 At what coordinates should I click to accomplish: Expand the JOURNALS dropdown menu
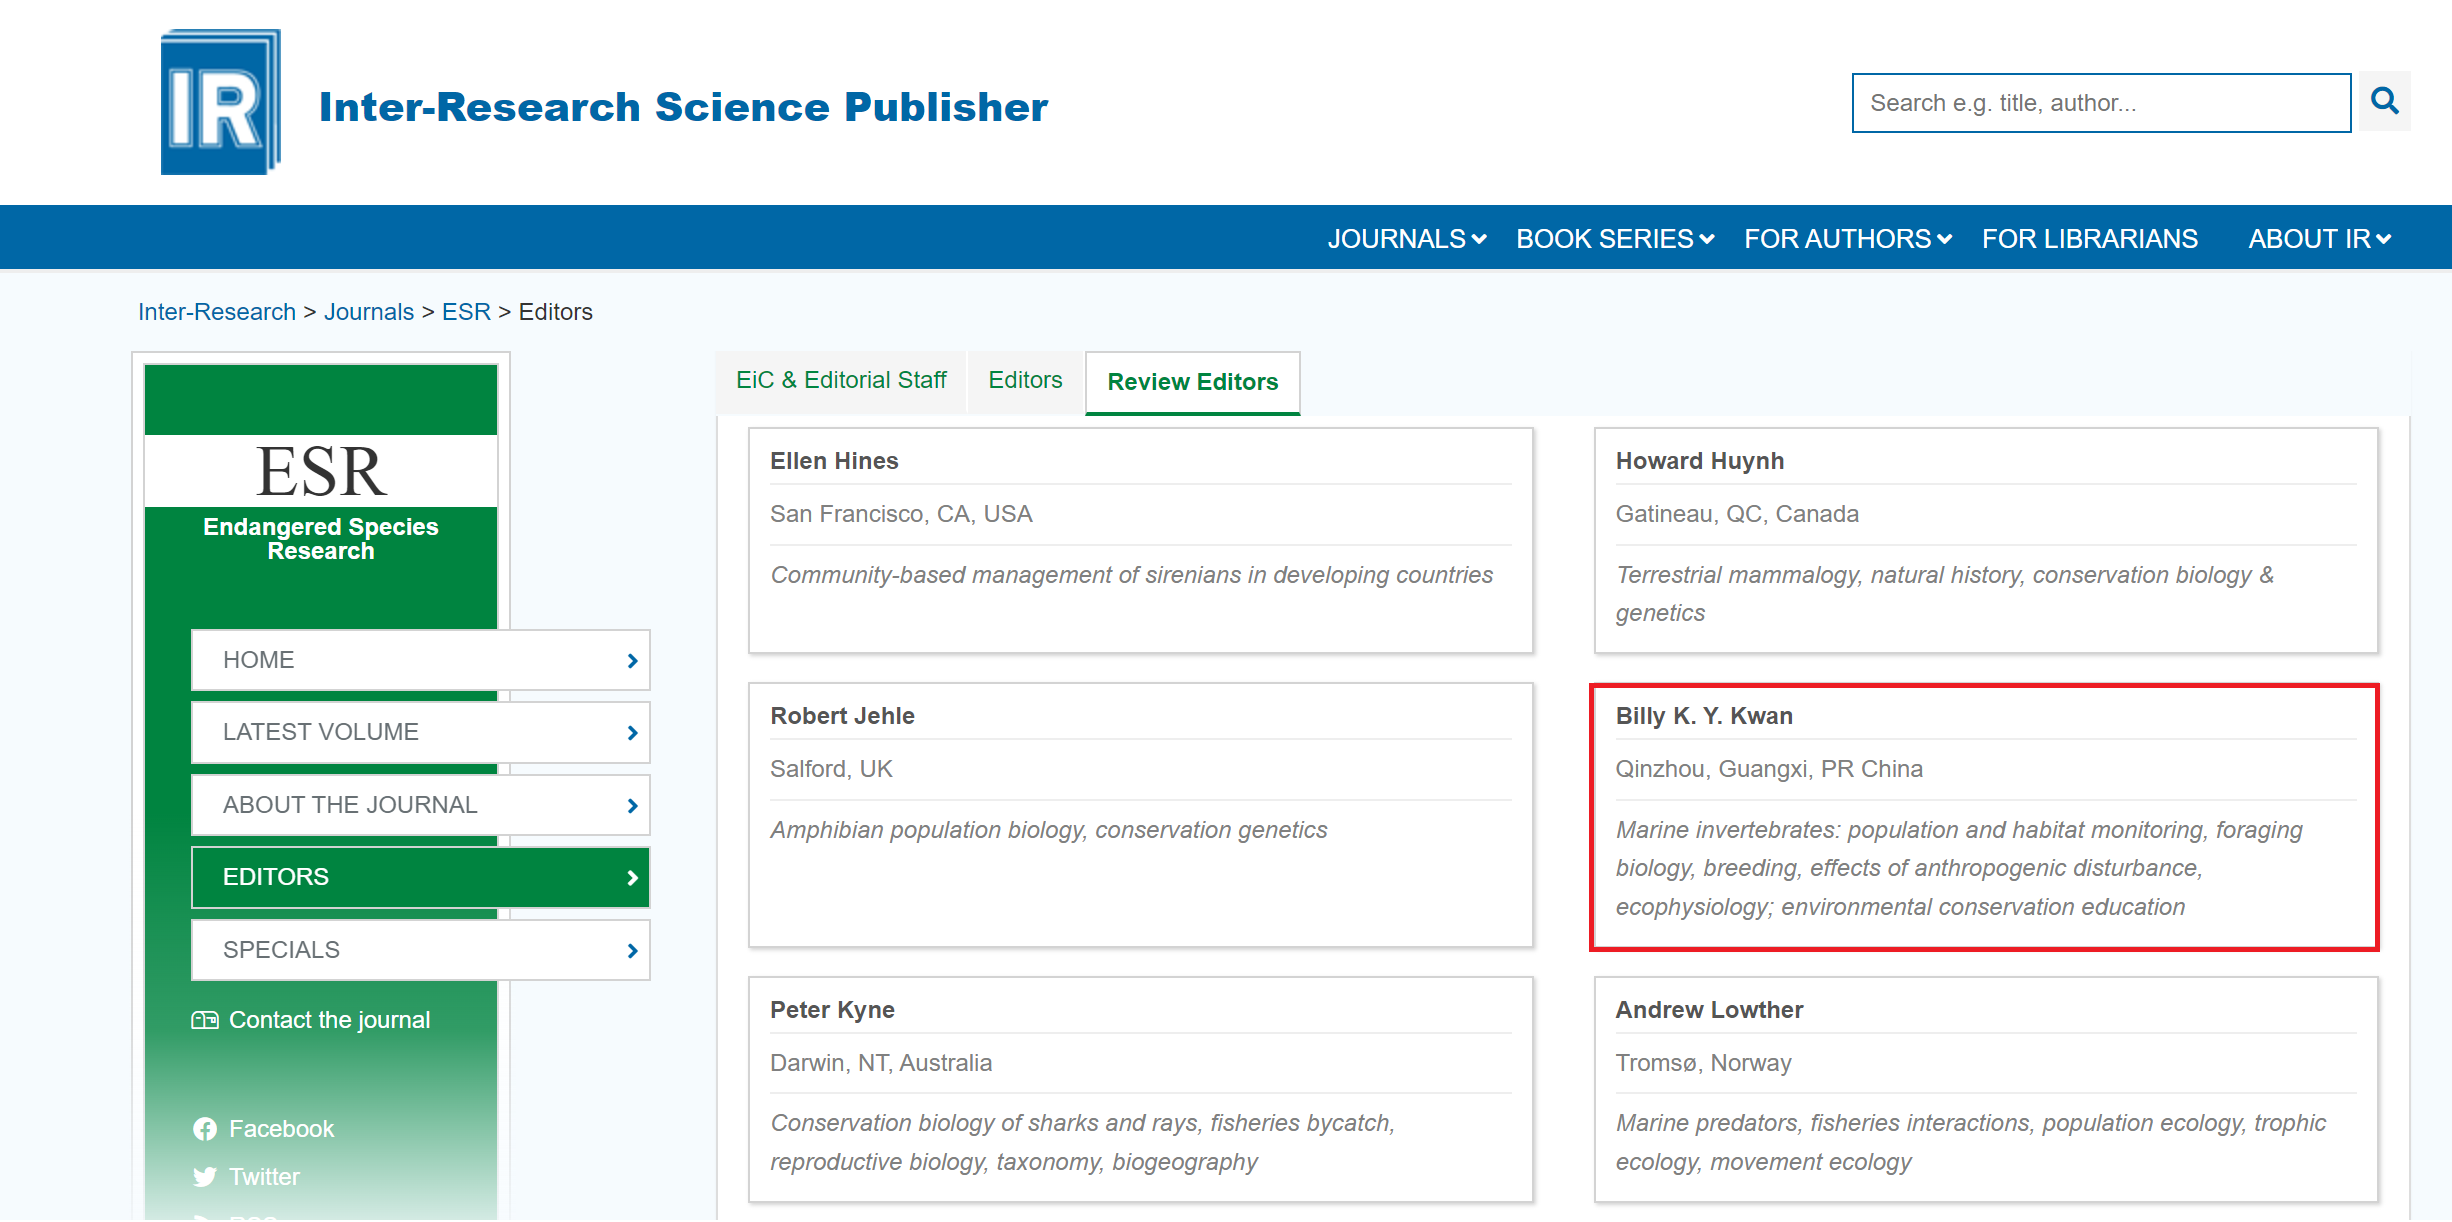[1406, 239]
